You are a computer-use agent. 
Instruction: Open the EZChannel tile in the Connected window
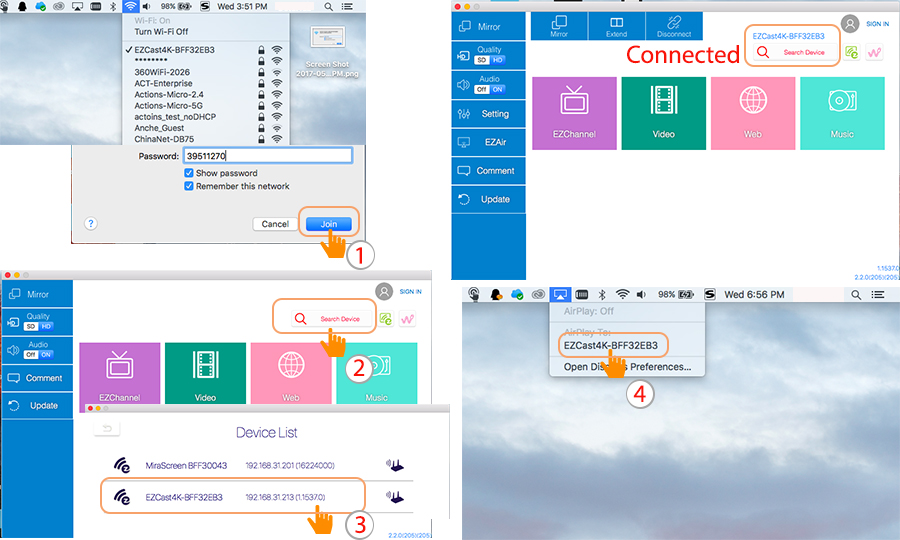(x=575, y=114)
